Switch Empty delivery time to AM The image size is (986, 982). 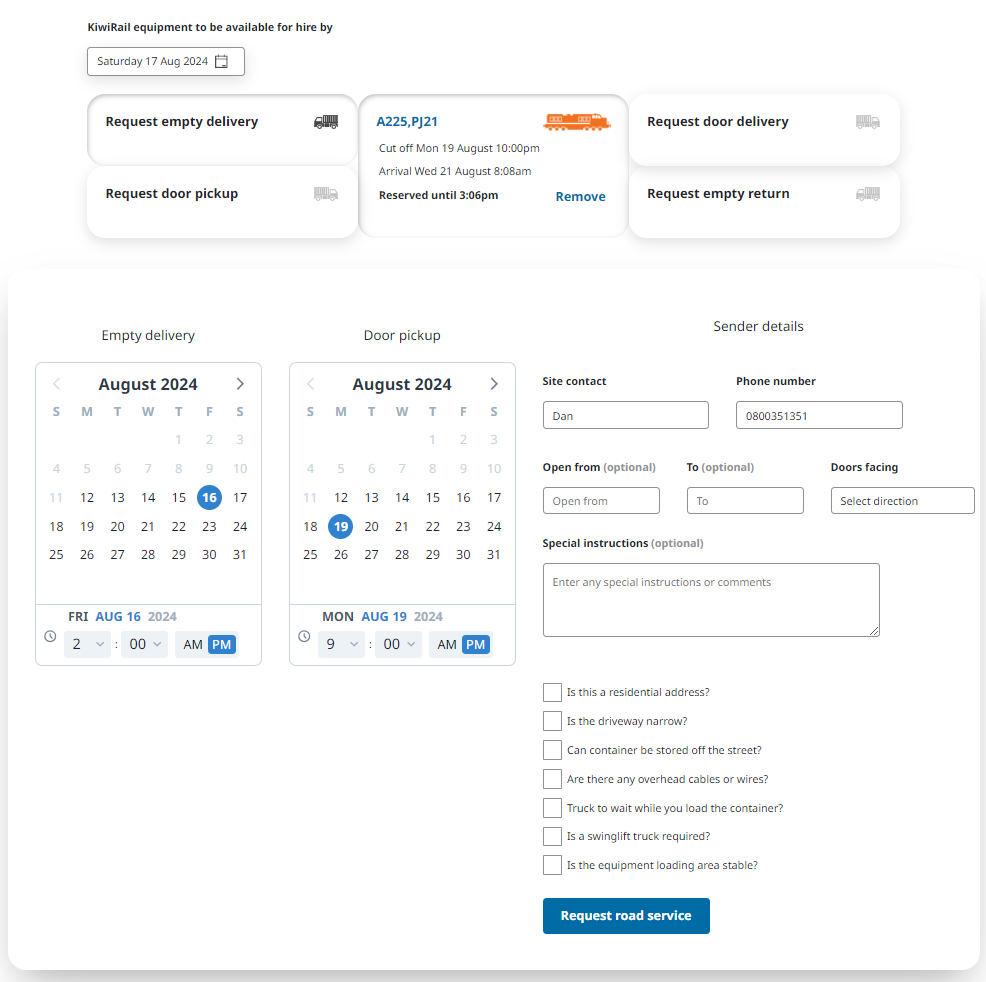[x=193, y=645]
